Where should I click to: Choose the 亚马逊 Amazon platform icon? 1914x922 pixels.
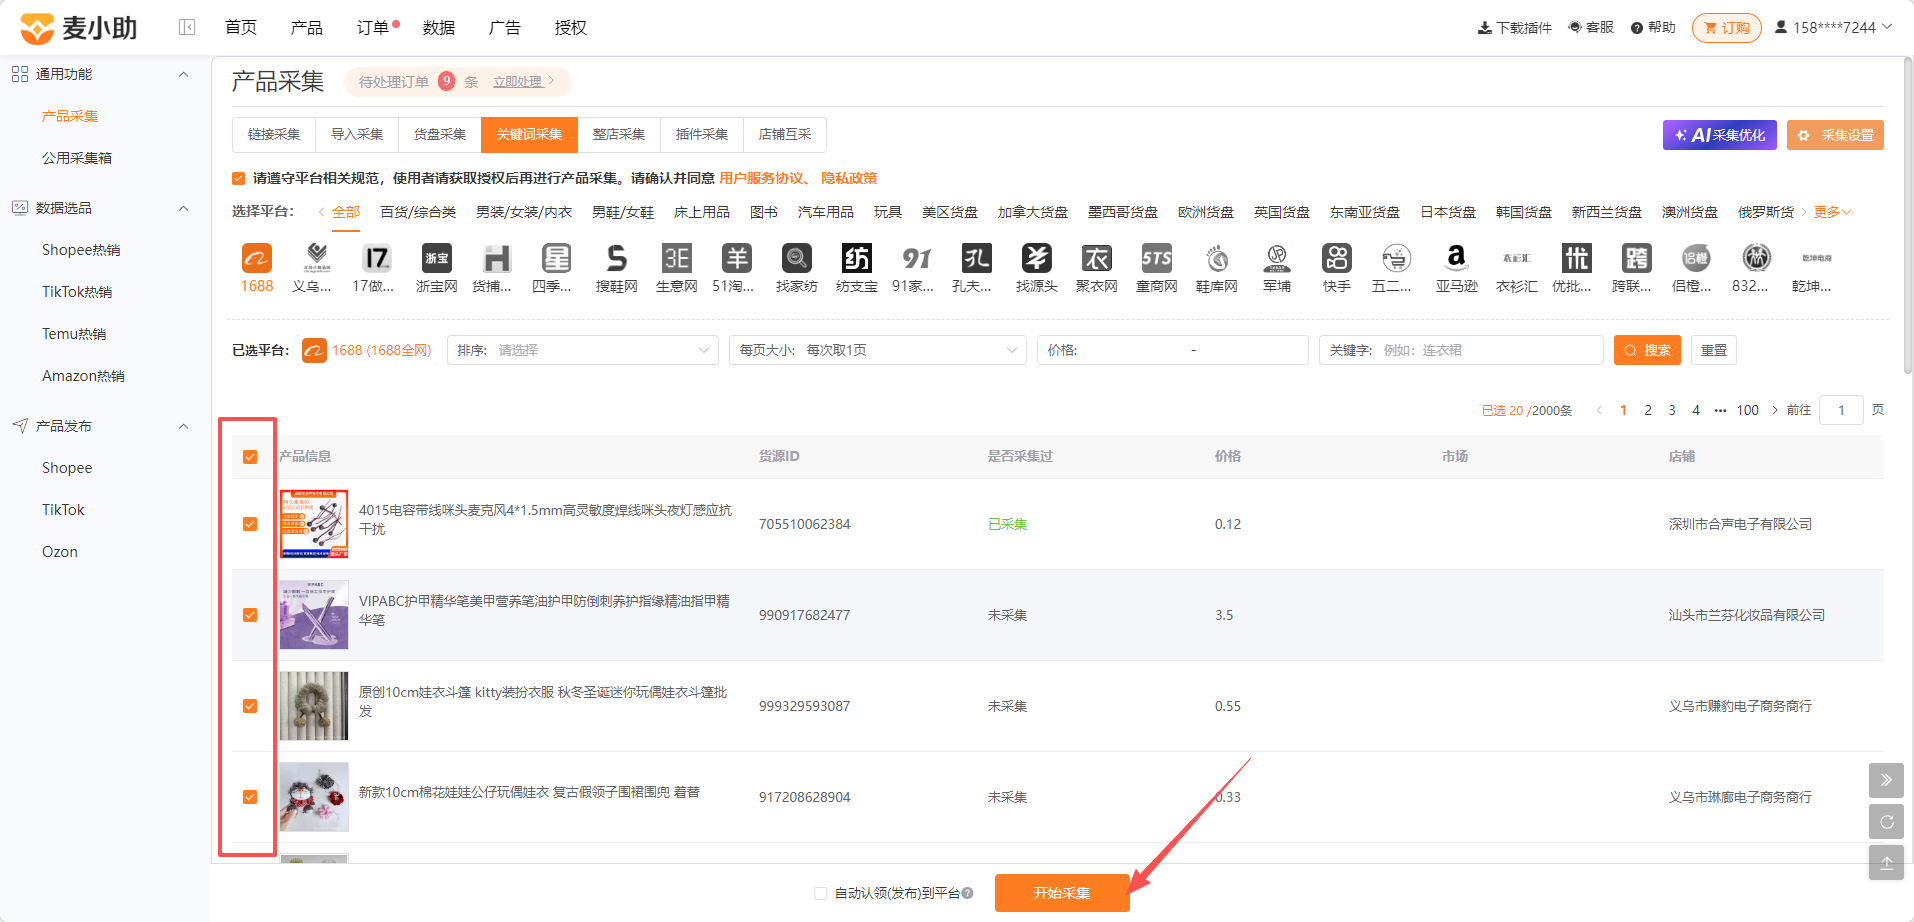pos(1456,259)
